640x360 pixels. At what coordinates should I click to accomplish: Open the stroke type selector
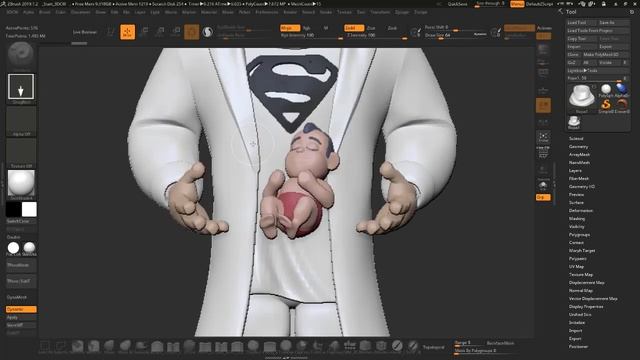21,87
